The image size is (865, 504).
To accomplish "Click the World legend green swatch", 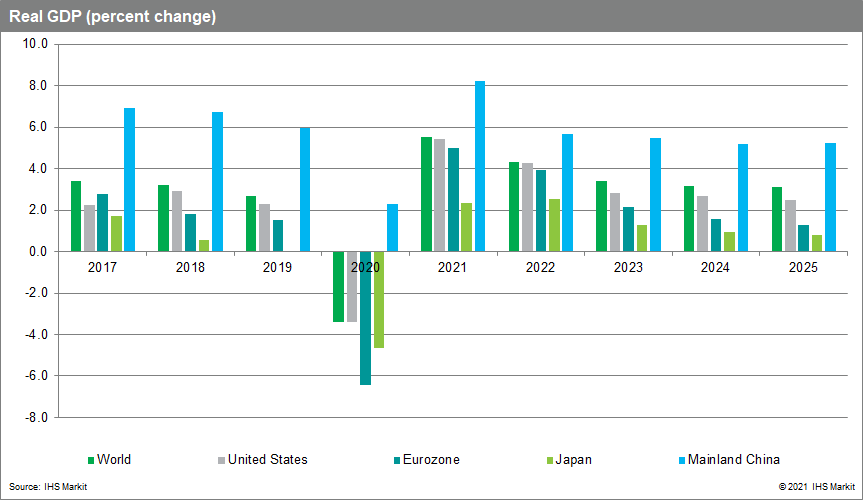I will point(92,460).
